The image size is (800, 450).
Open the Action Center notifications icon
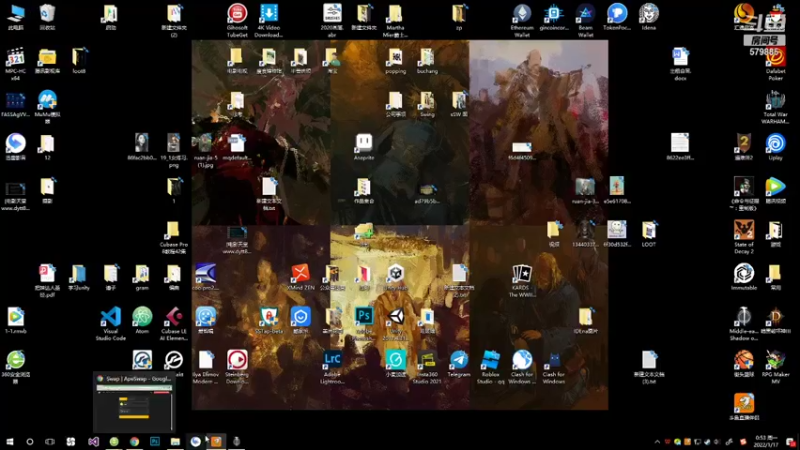point(790,442)
